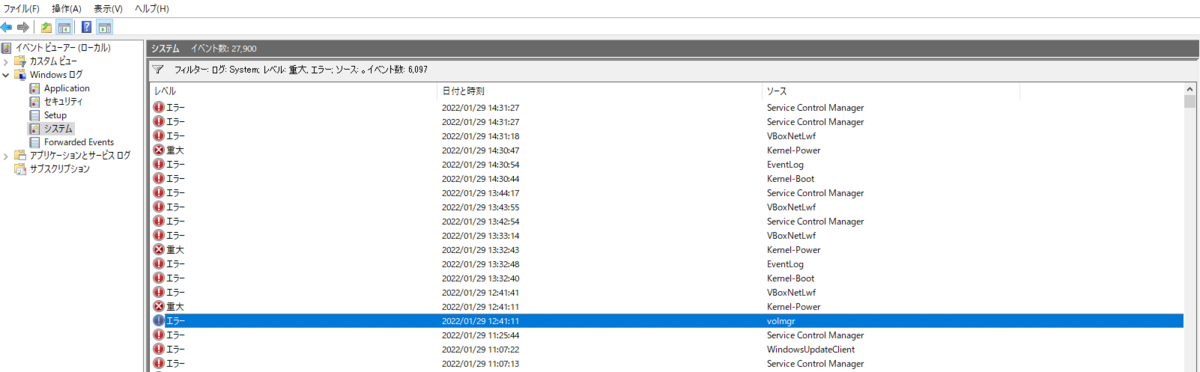Select the 11:07:13 Service Control Manager event
Viewport: 1200px width, 372px height.
click(x=667, y=363)
